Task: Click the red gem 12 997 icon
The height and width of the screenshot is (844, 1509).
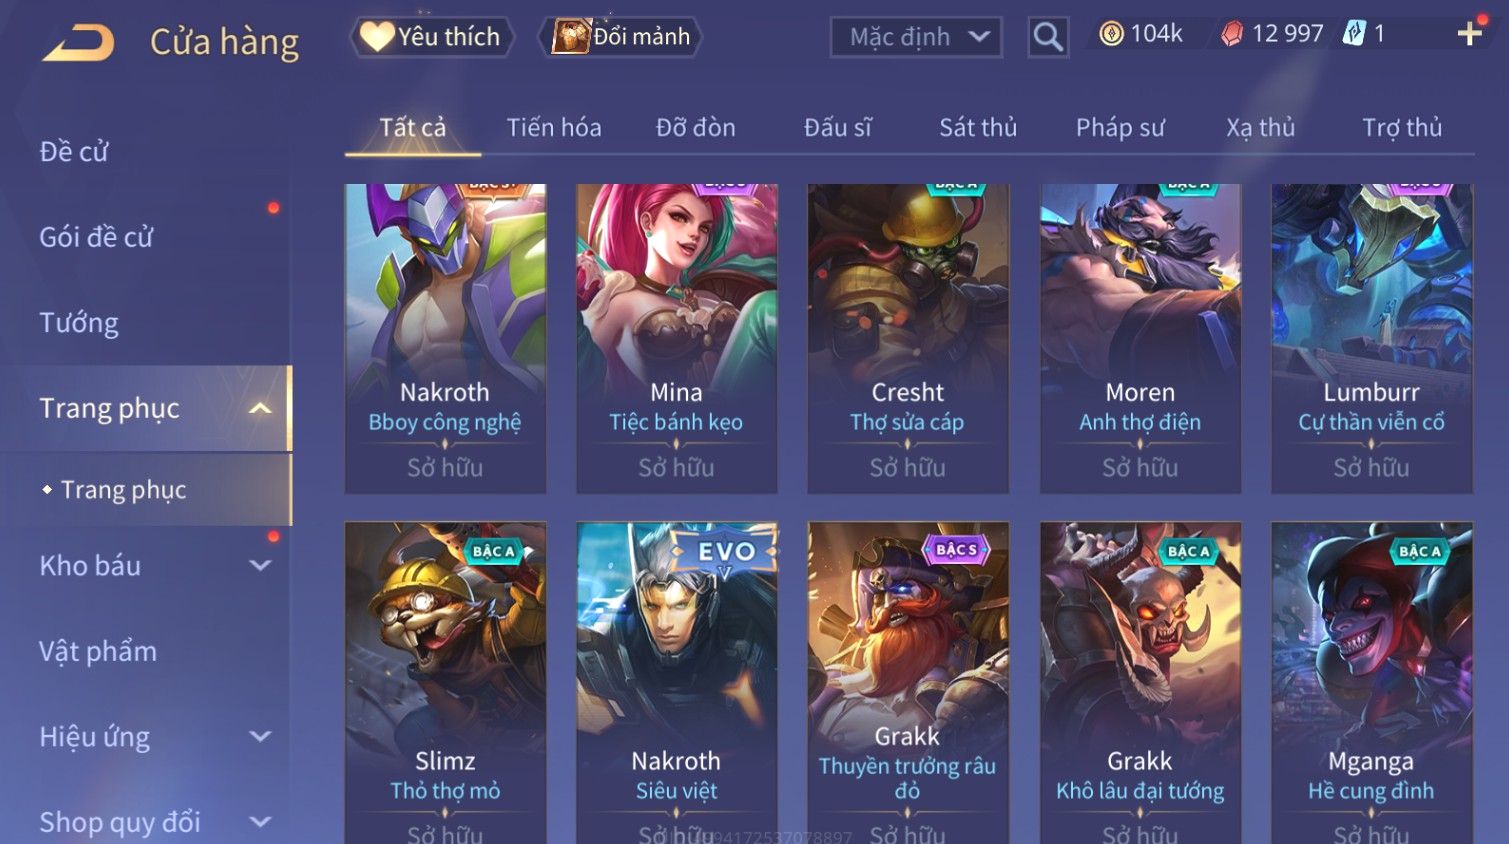Action: pyautogui.click(x=1232, y=34)
